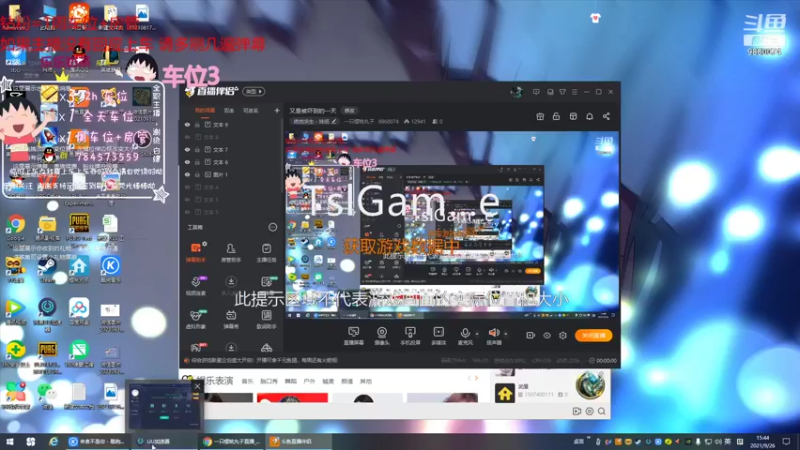Toggle visibility of layer 图片 1
800x450 pixels.
click(187, 174)
